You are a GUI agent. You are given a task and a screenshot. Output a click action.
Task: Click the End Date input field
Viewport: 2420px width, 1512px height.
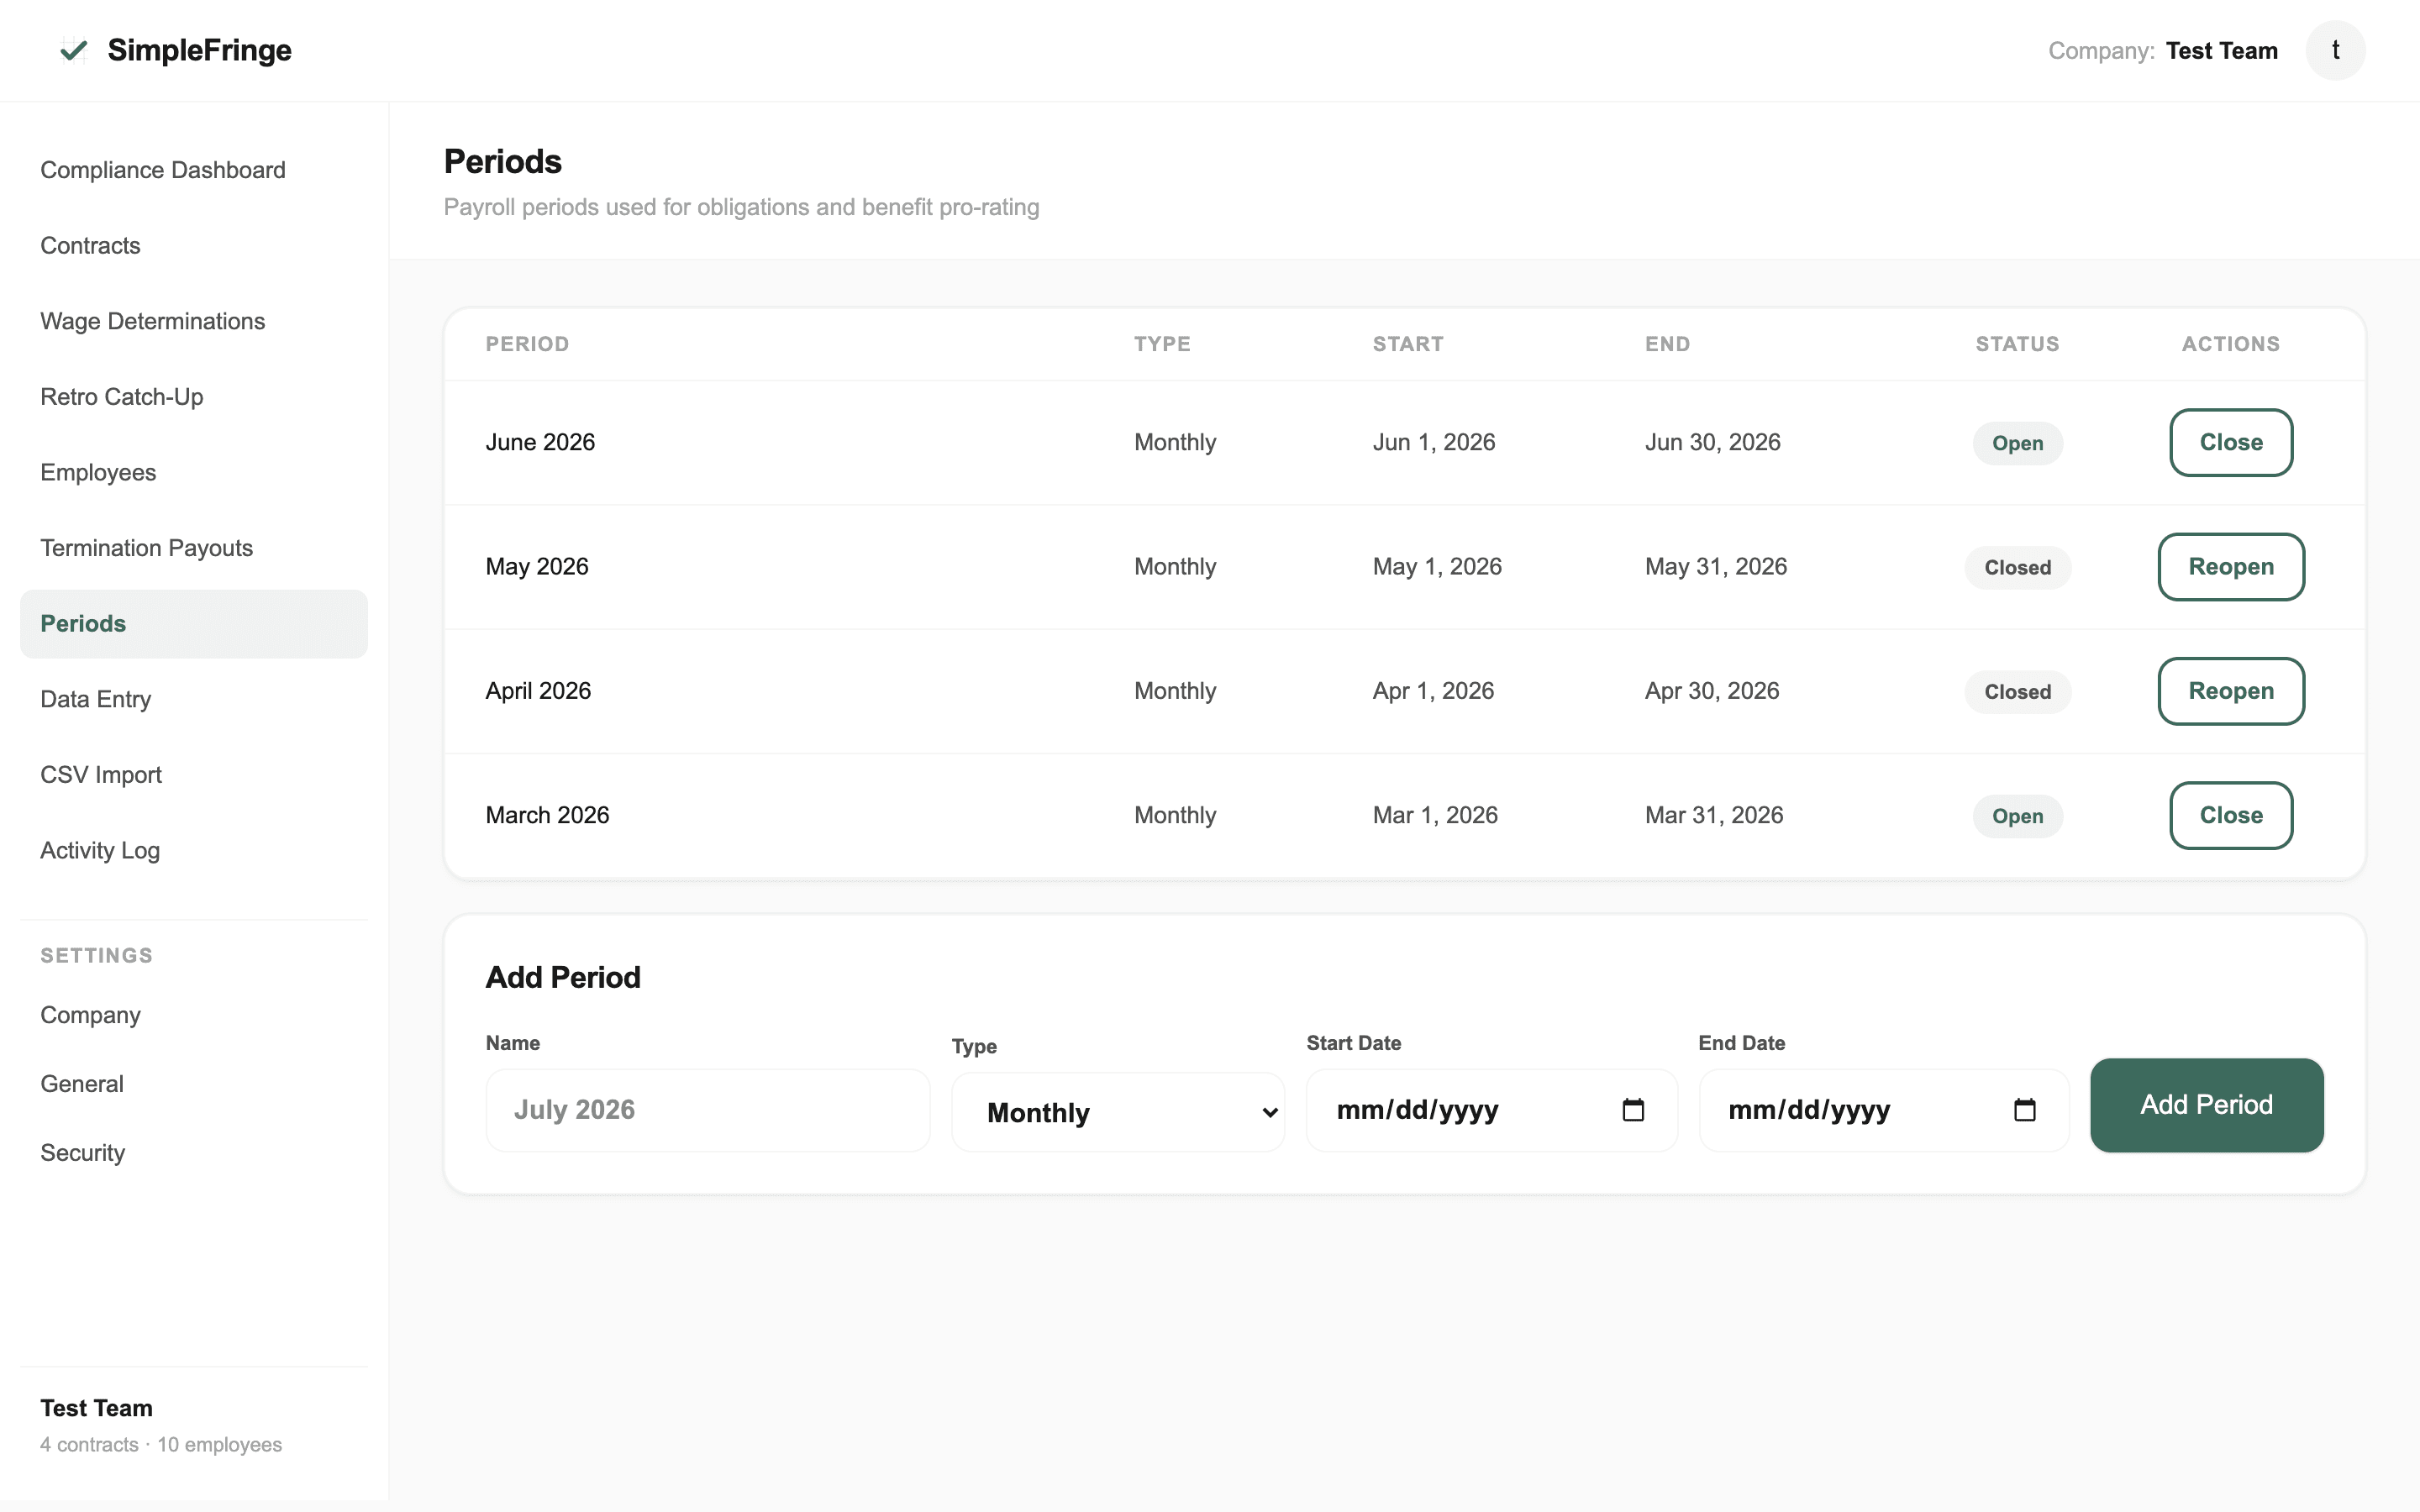(x=1883, y=1110)
